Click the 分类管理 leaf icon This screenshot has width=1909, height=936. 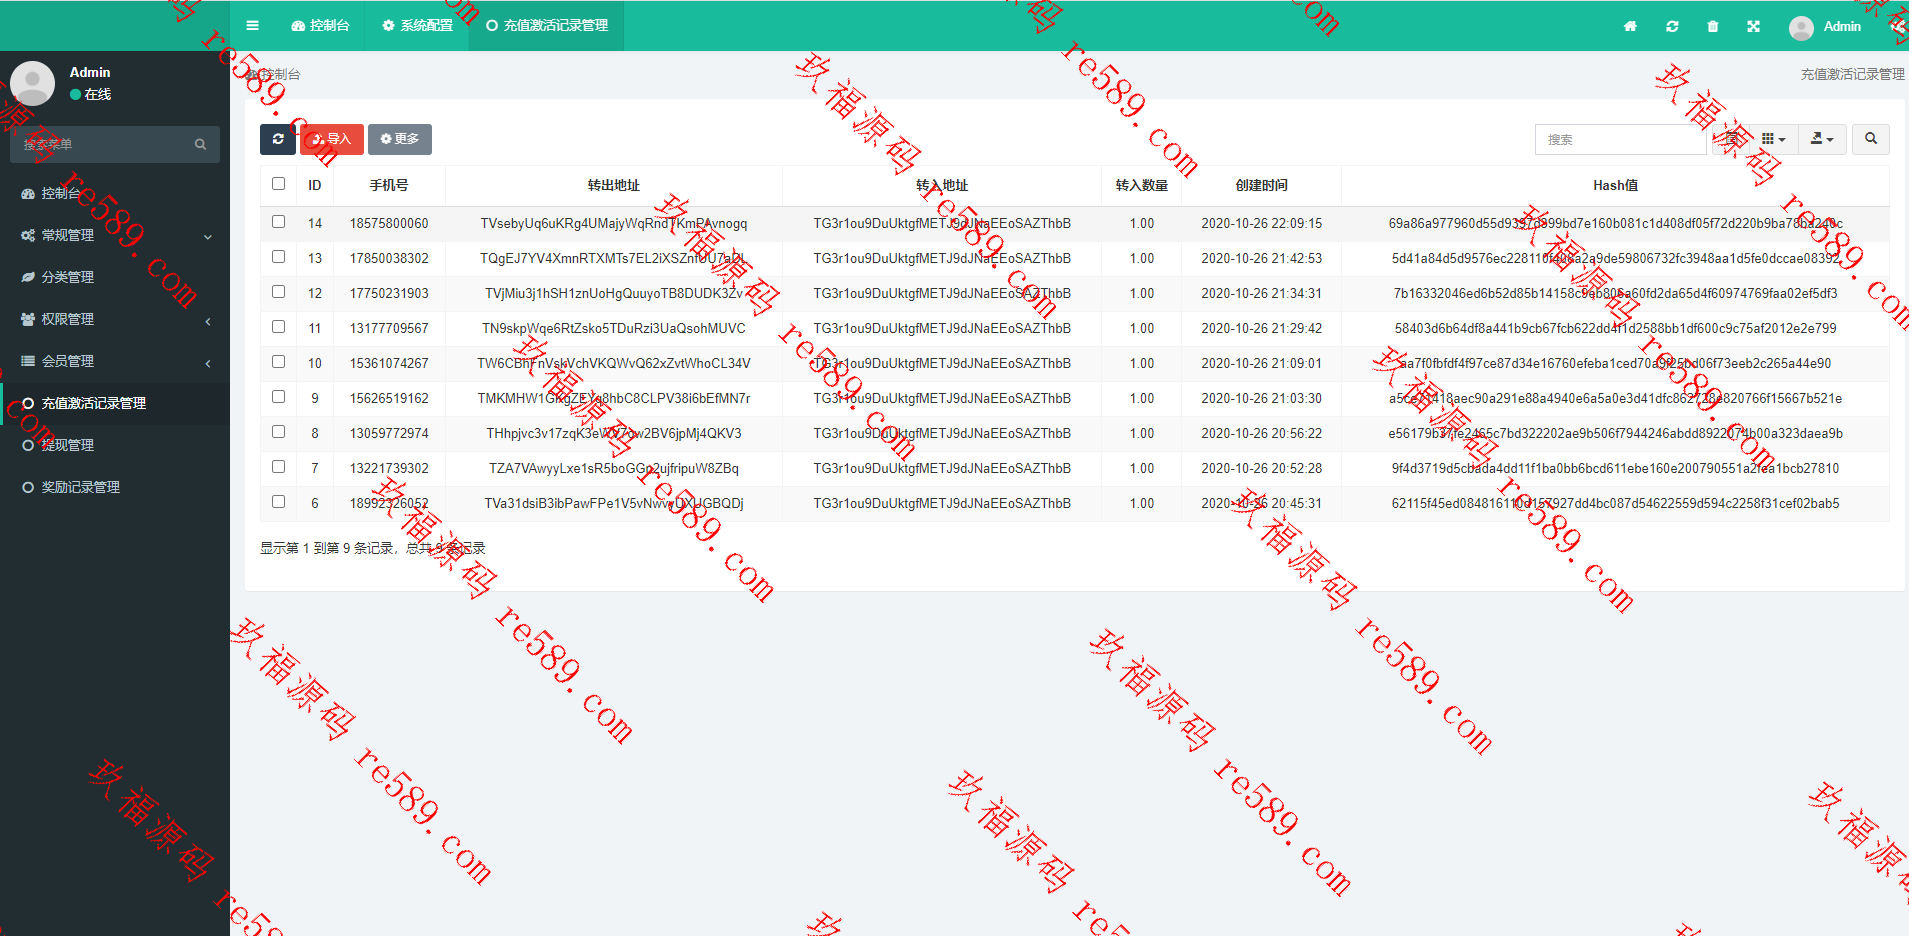click(28, 278)
